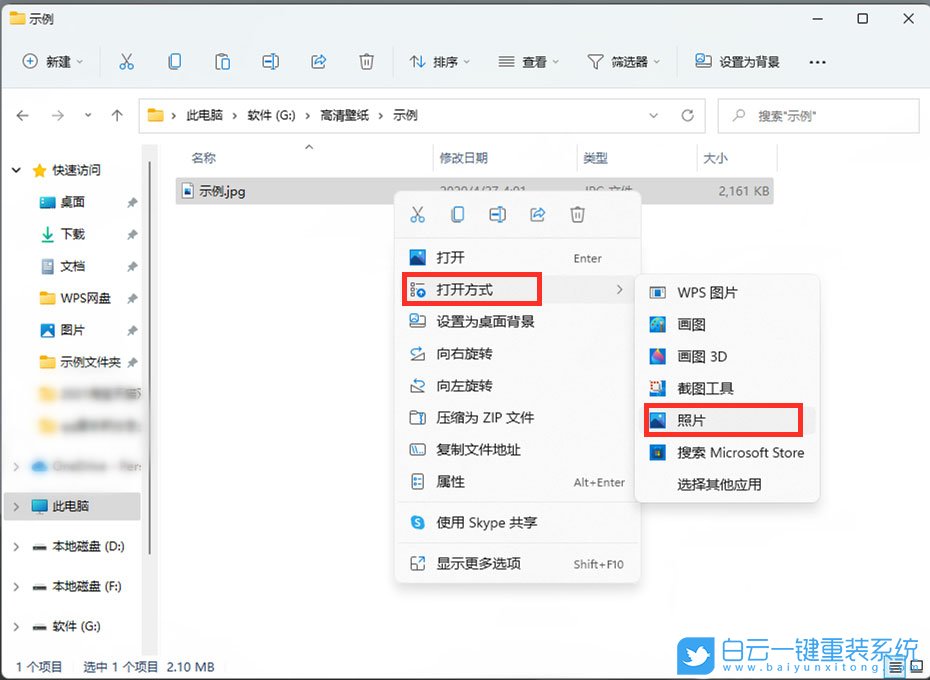Click the up-one-level arrow in navigation bar
Image resolution: width=930 pixels, height=680 pixels.
coord(117,115)
